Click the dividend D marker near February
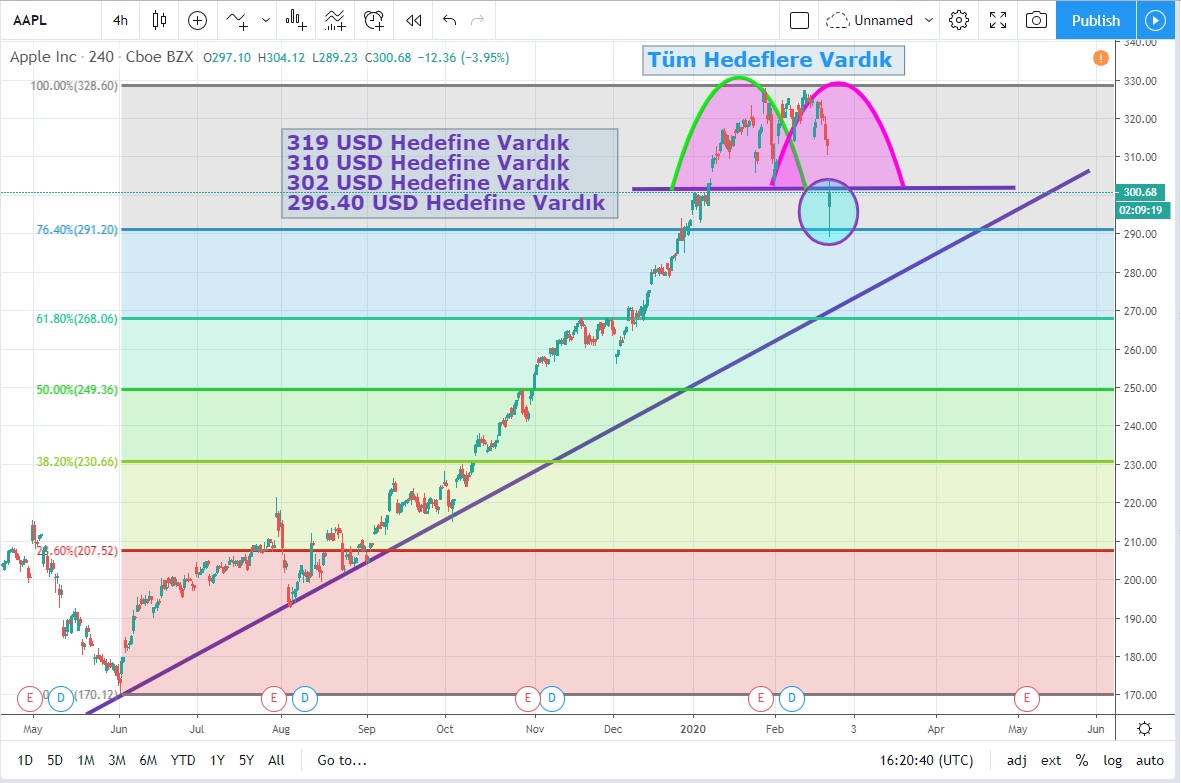 tap(792, 698)
